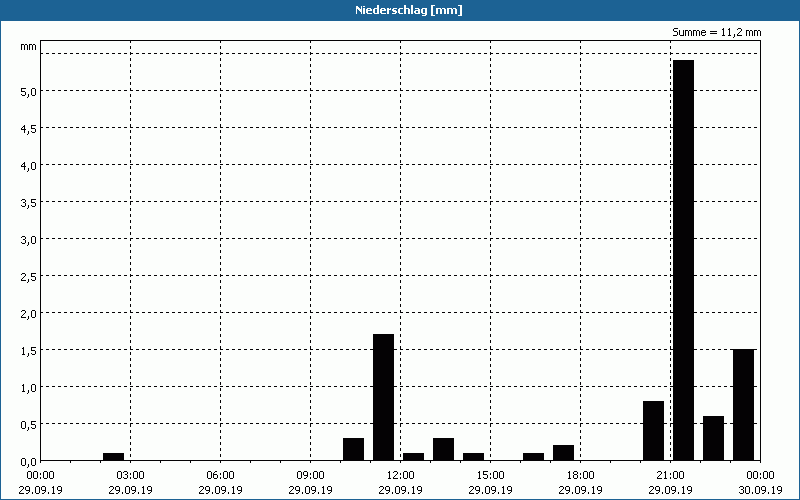Select the 06:00 time label
Screen dimensions: 800x500
tap(220, 476)
